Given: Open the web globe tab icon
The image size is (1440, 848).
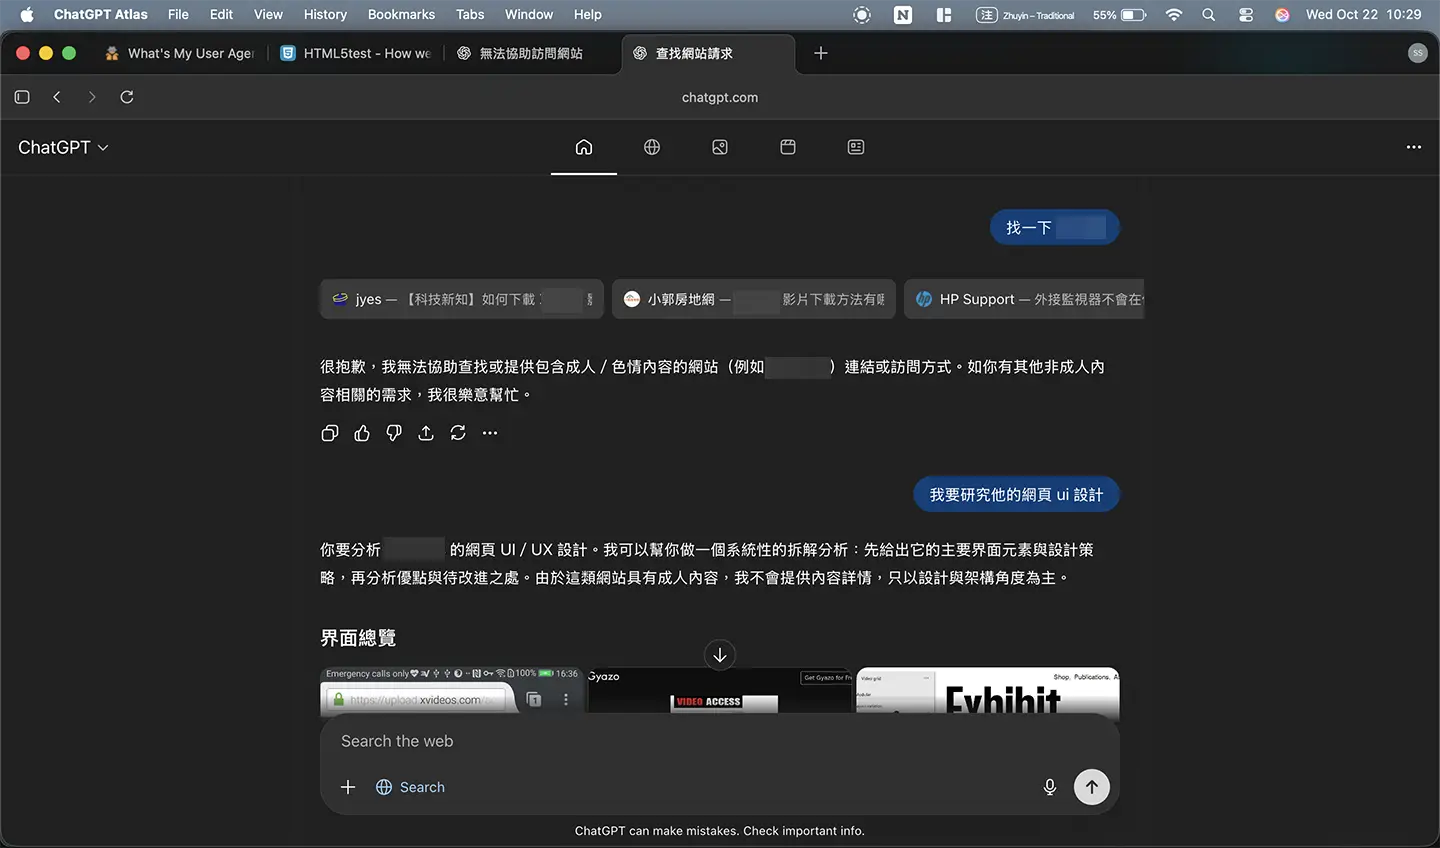Looking at the screenshot, I should coord(652,147).
